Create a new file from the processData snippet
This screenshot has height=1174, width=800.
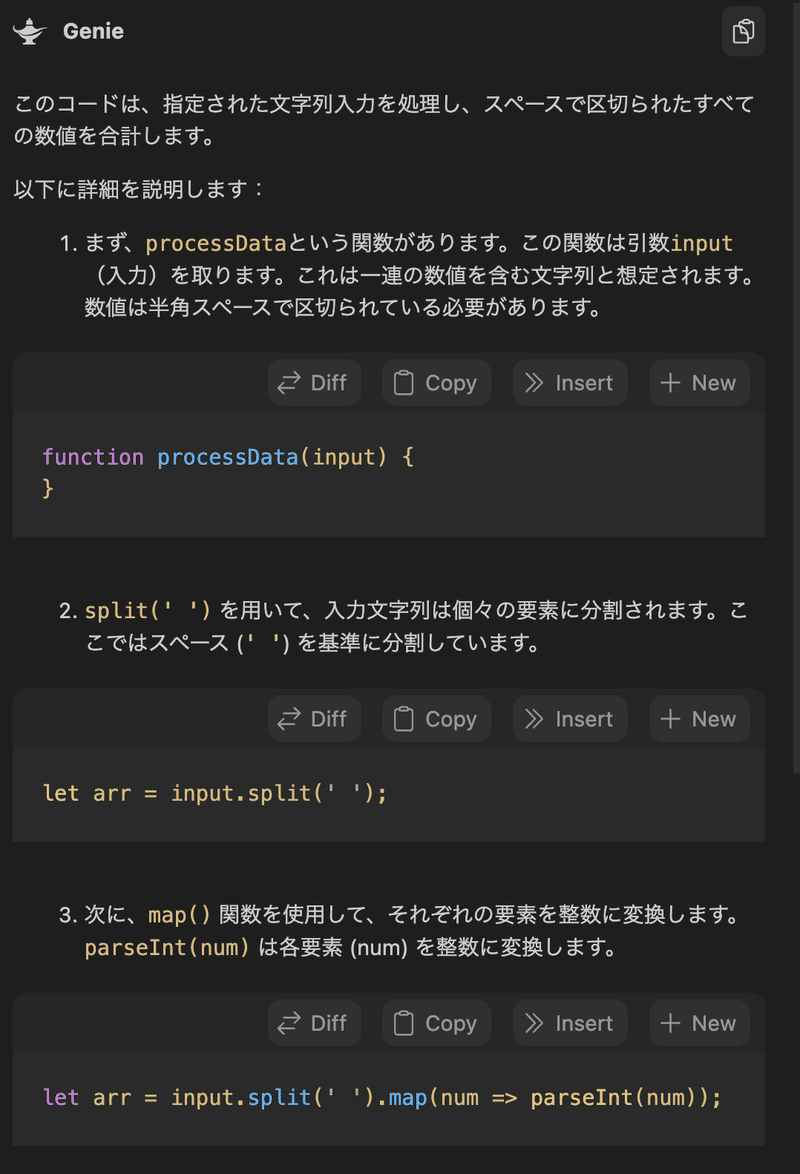[x=700, y=383]
